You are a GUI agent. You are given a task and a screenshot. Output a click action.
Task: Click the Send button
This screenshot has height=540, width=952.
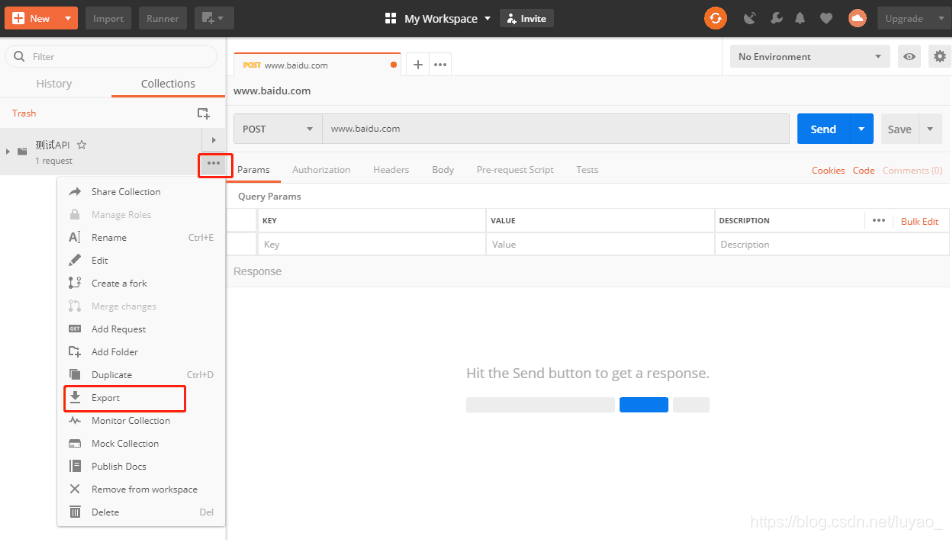(823, 129)
